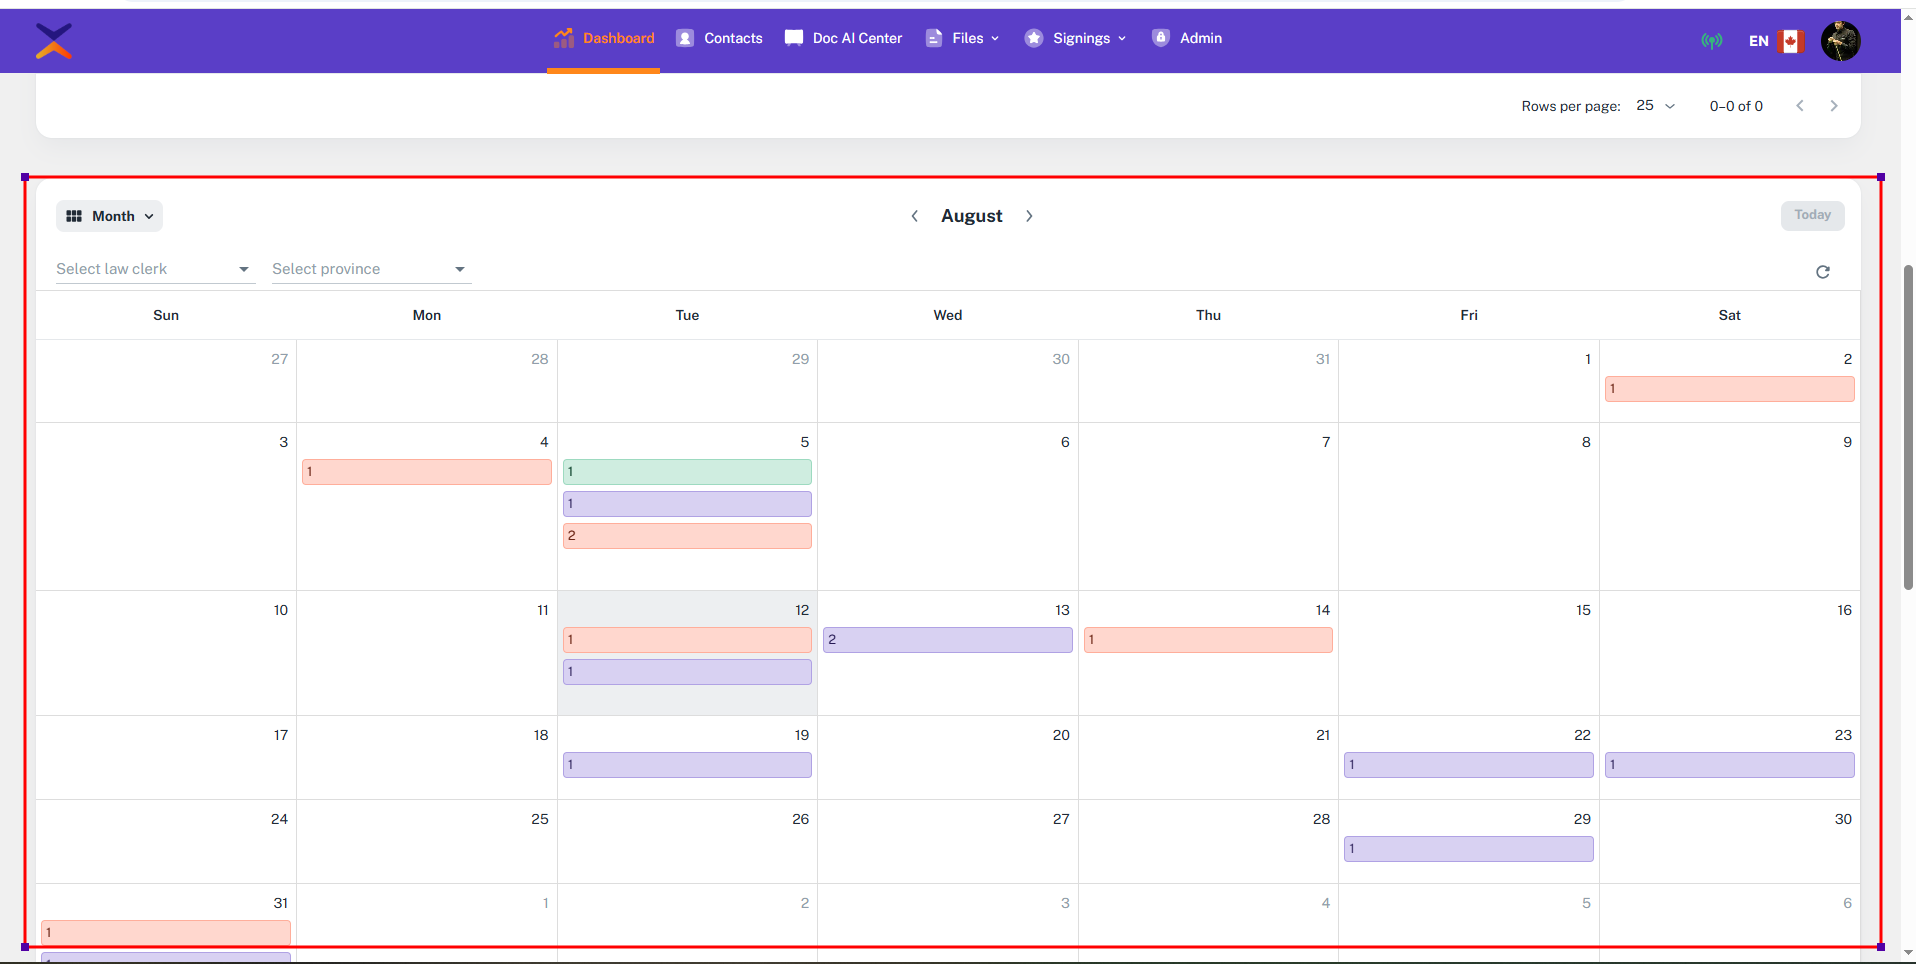Open the Files menu
1916x964 pixels.
963,38
